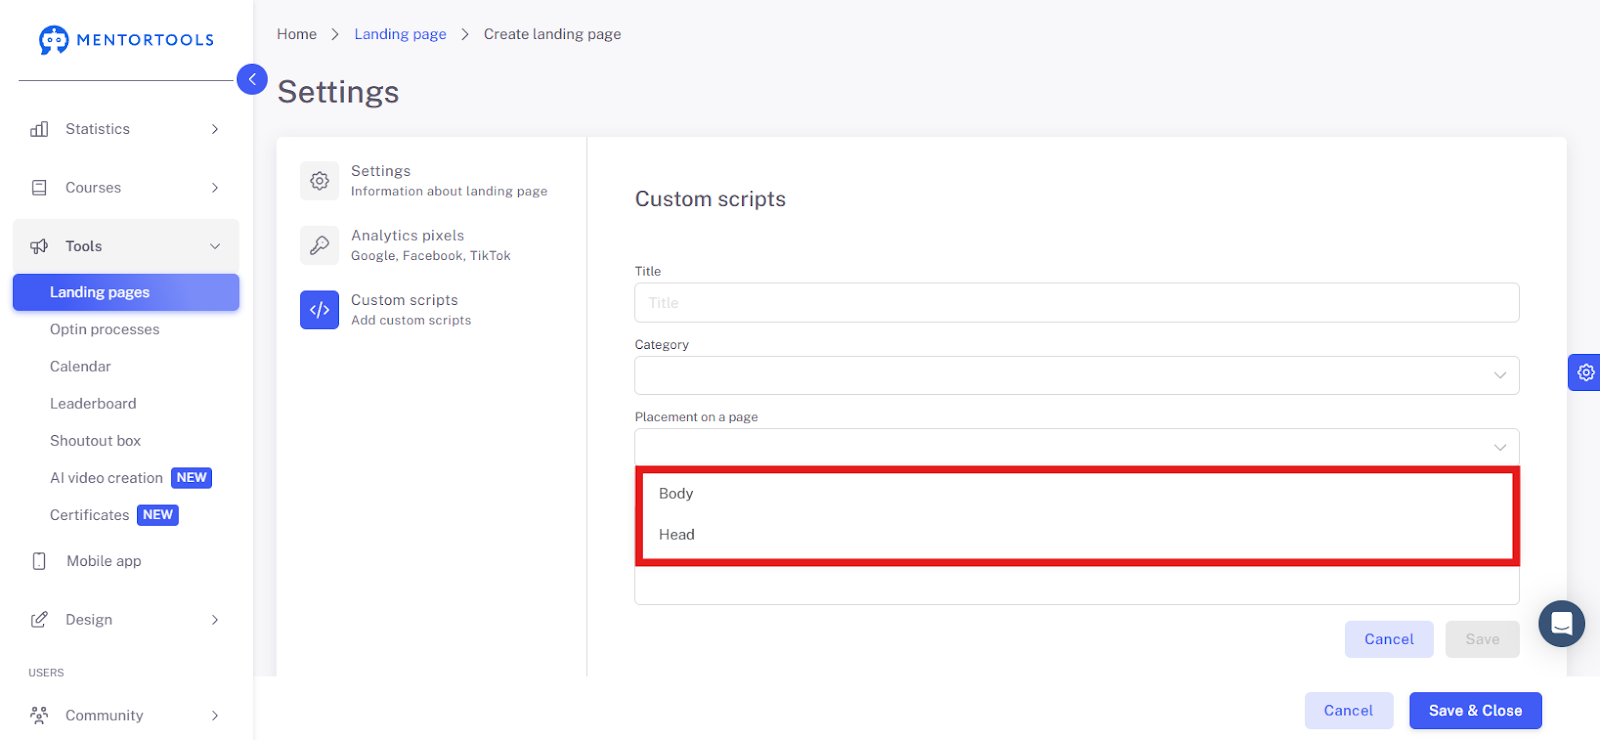Open the chat support bubble

pyautogui.click(x=1561, y=624)
